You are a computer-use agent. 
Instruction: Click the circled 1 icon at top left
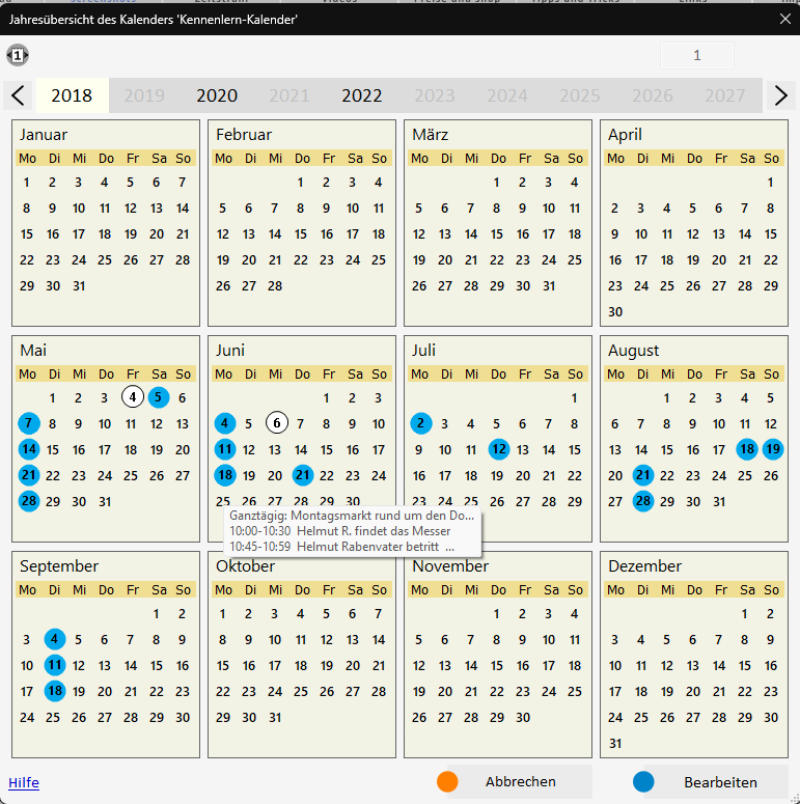click(x=17, y=56)
